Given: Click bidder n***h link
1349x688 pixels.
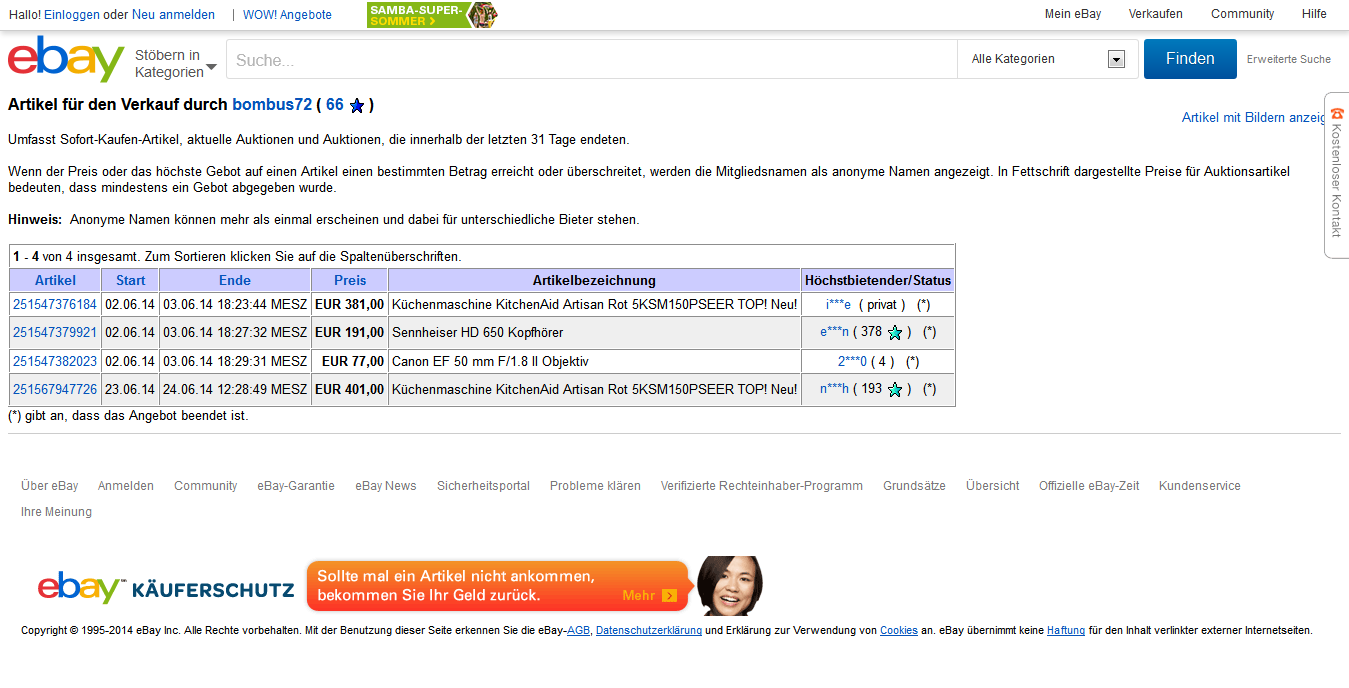Looking at the screenshot, I should (x=834, y=389).
